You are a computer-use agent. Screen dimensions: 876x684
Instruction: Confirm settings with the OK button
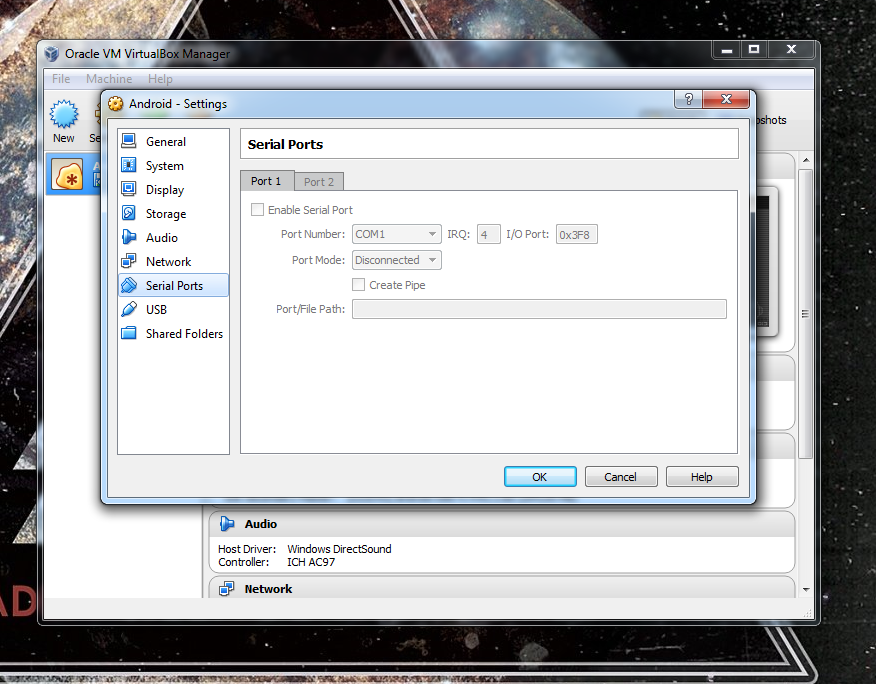[540, 477]
